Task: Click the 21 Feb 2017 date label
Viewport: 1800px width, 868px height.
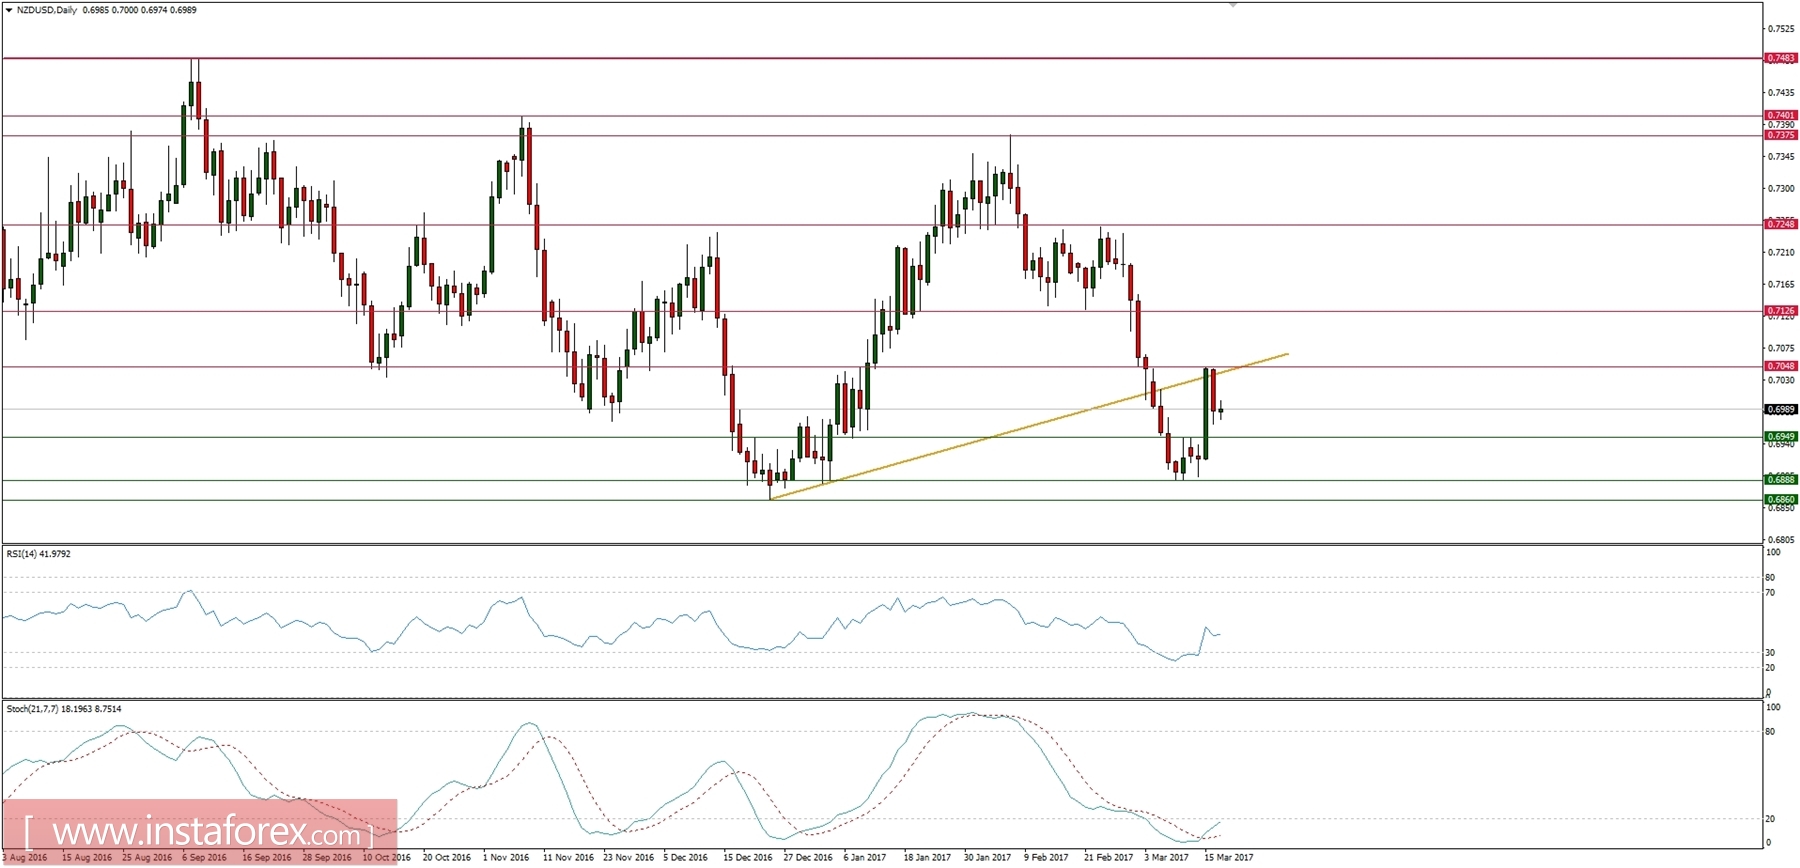Action: pyautogui.click(x=1109, y=858)
